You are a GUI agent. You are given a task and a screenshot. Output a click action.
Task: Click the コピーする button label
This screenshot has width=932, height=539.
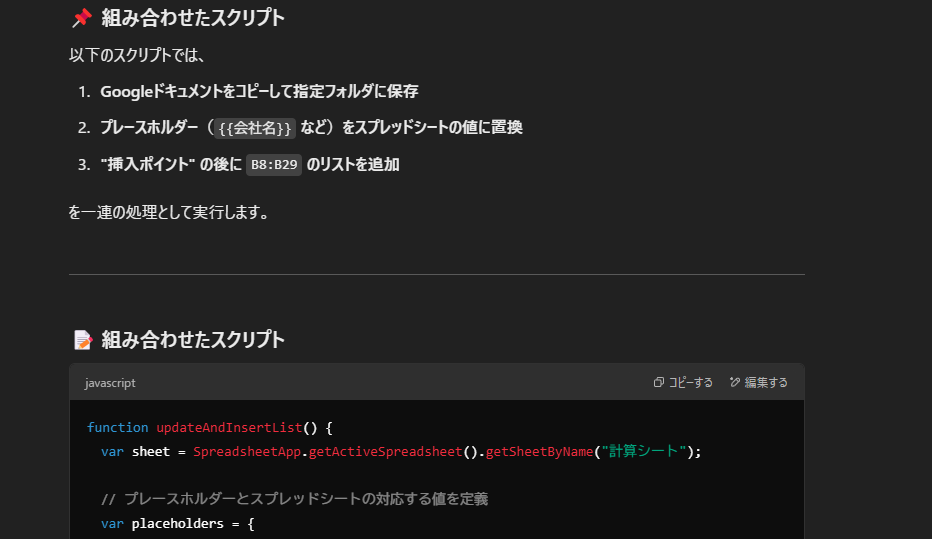(x=691, y=382)
